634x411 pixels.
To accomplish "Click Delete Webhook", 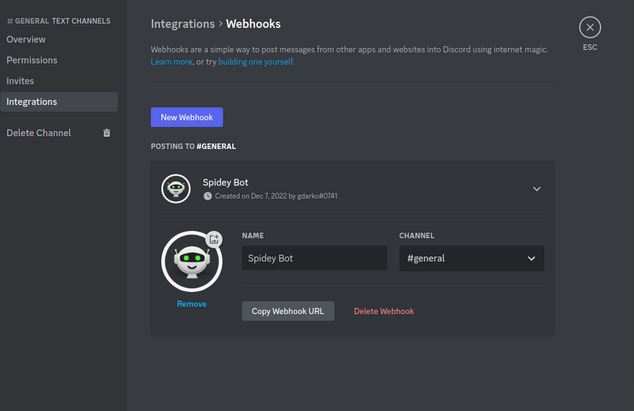I will pyautogui.click(x=384, y=311).
